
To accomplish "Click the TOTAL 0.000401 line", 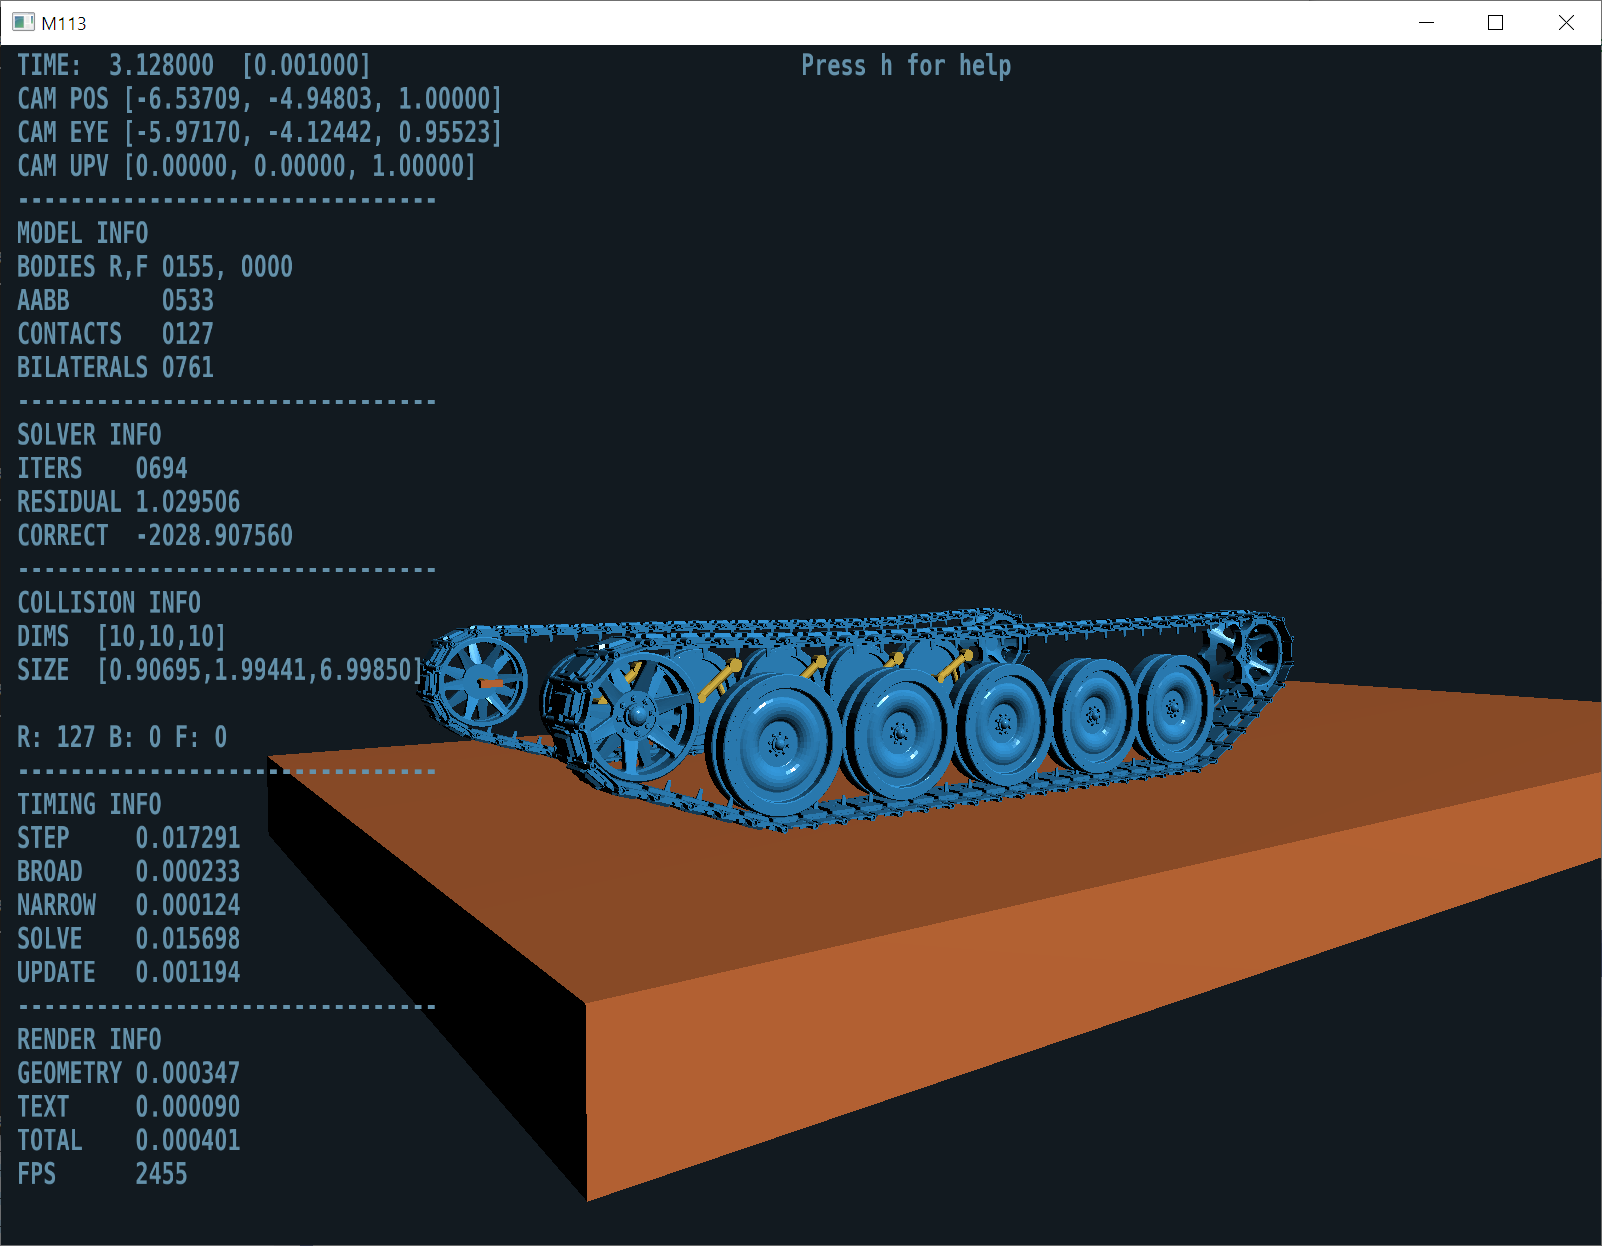I will [x=129, y=1141].
